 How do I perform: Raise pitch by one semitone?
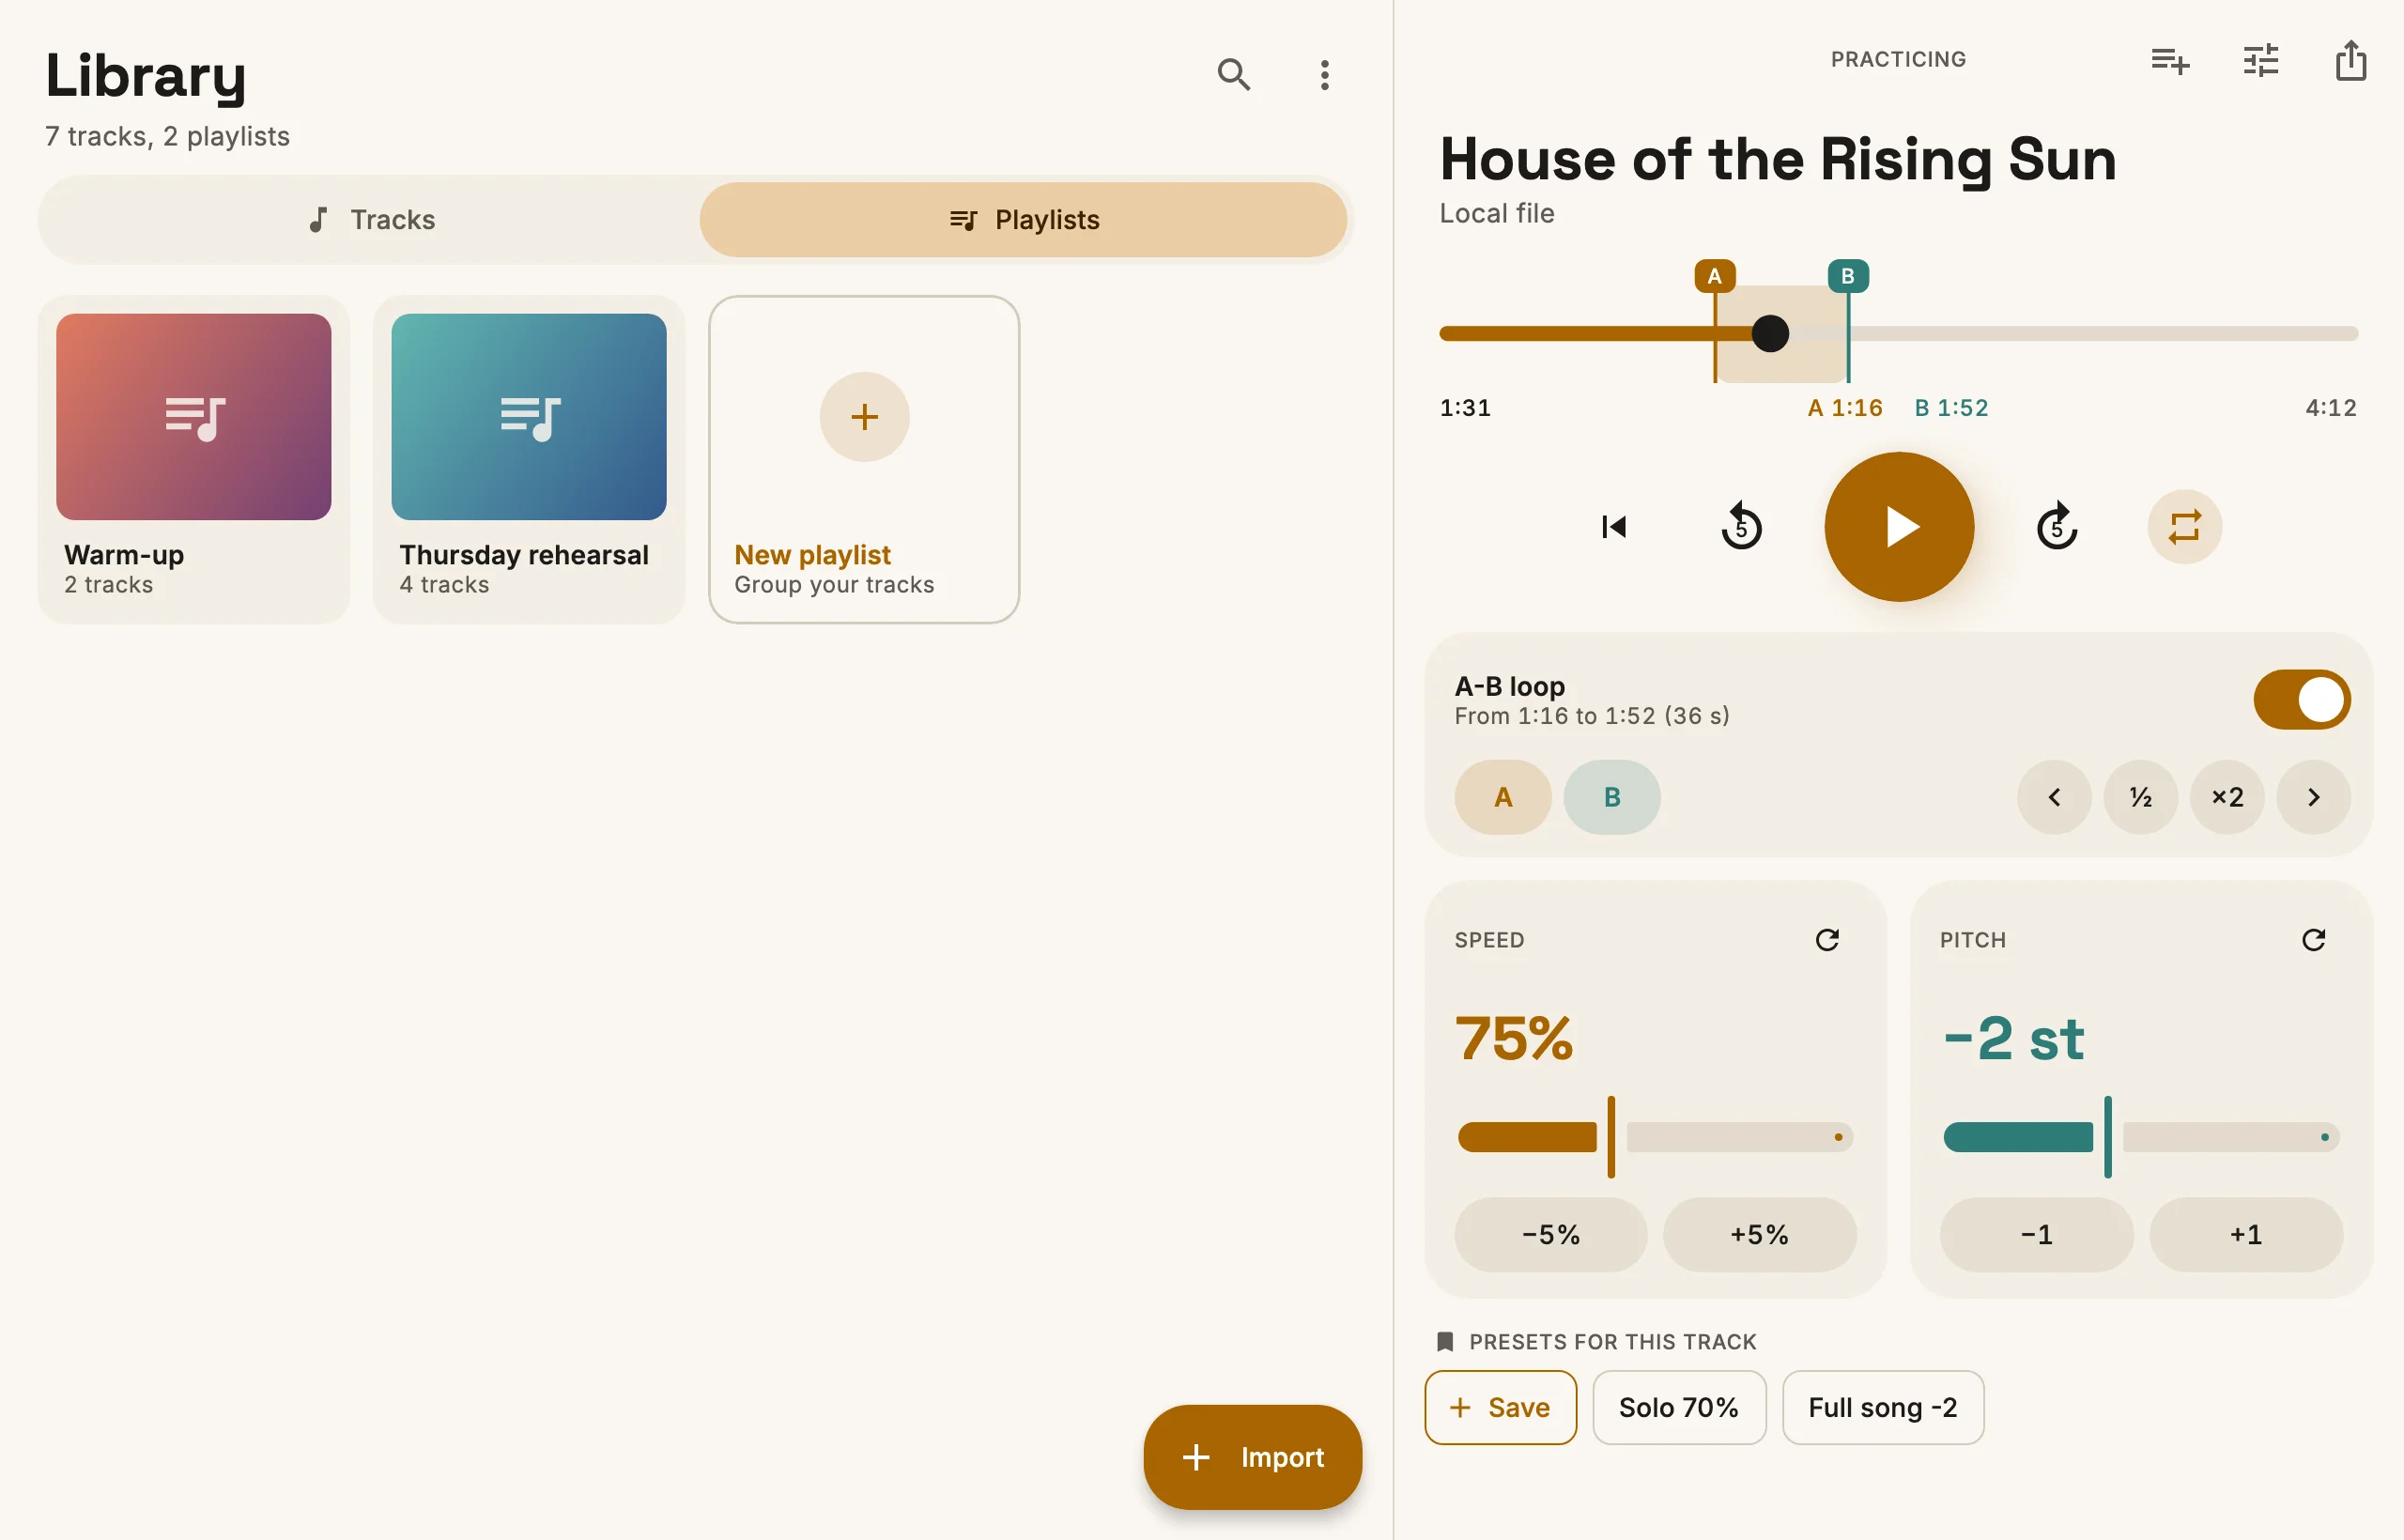coord(2245,1235)
